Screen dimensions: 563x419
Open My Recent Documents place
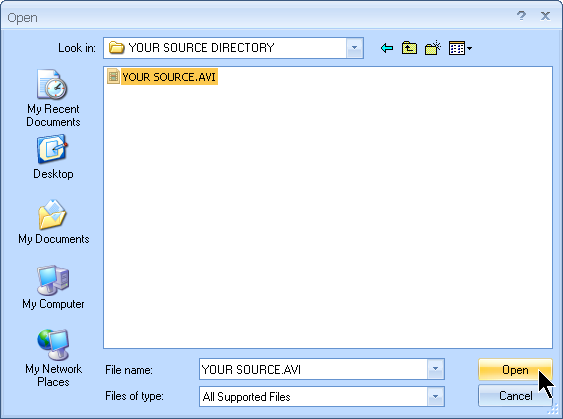53,98
